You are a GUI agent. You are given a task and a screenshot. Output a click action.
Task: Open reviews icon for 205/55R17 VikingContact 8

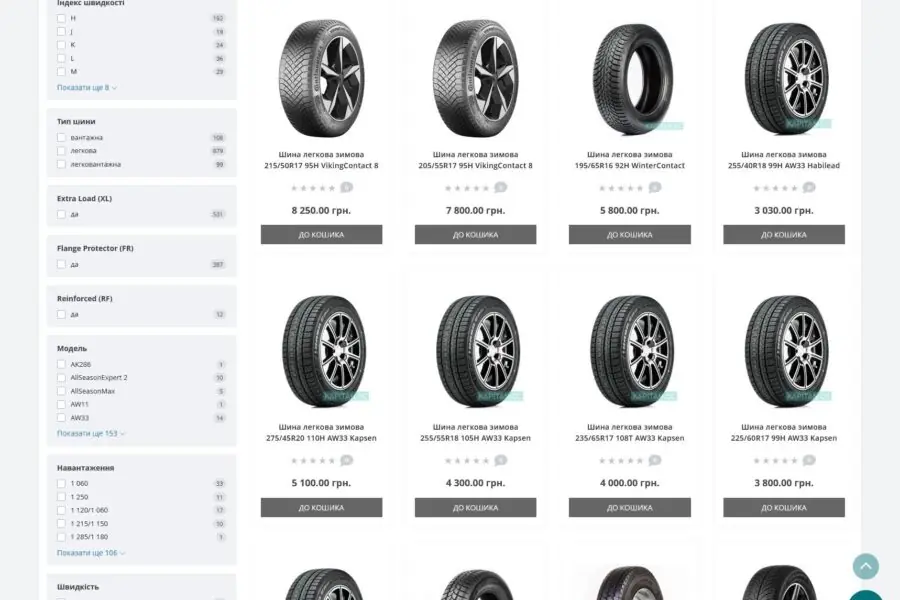click(x=501, y=187)
